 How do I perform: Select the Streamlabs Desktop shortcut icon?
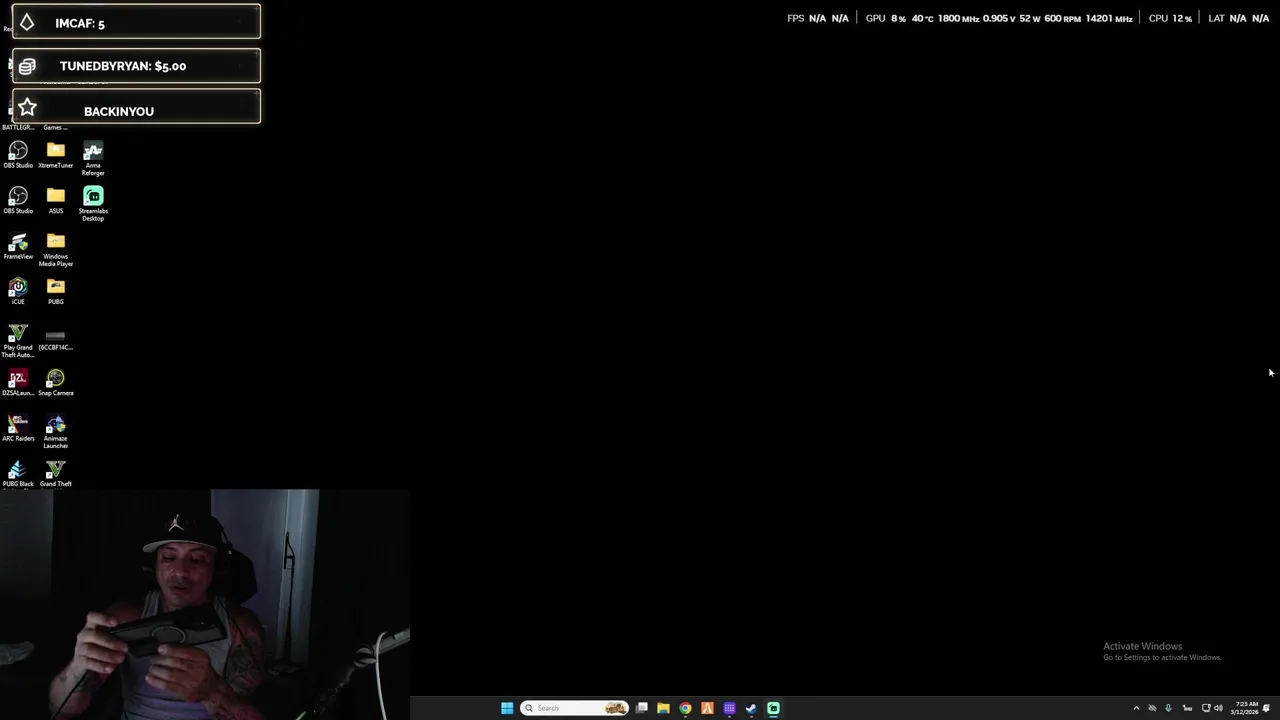pyautogui.click(x=93, y=203)
